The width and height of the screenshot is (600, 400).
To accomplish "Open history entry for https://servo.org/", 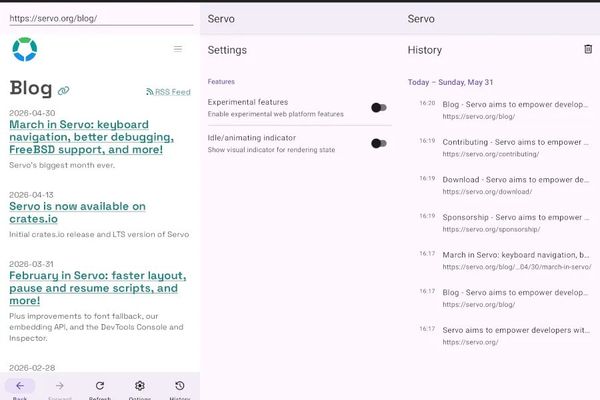I will (x=504, y=335).
